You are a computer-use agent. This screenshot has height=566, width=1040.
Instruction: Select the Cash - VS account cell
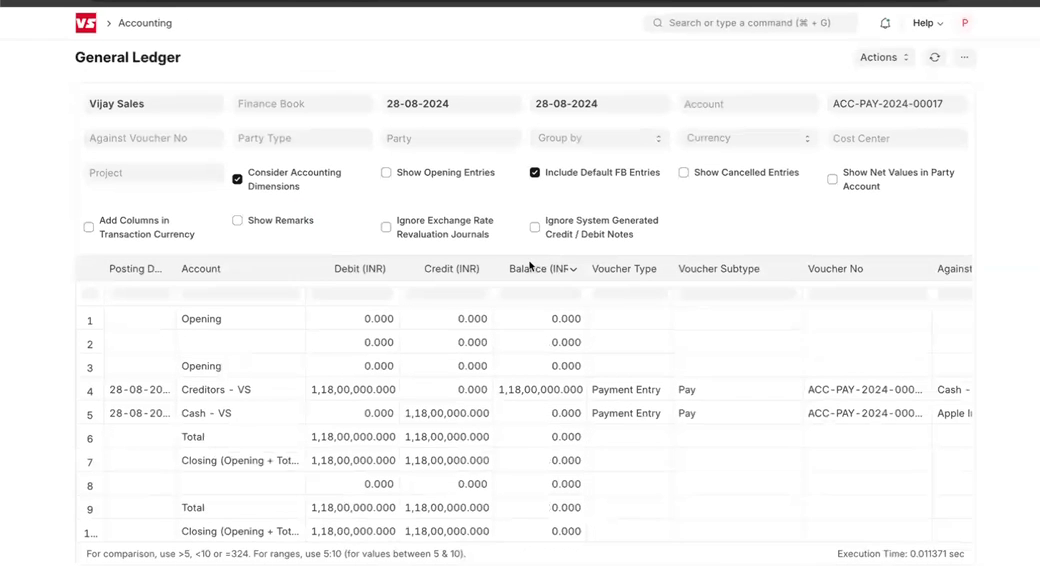[x=206, y=413]
